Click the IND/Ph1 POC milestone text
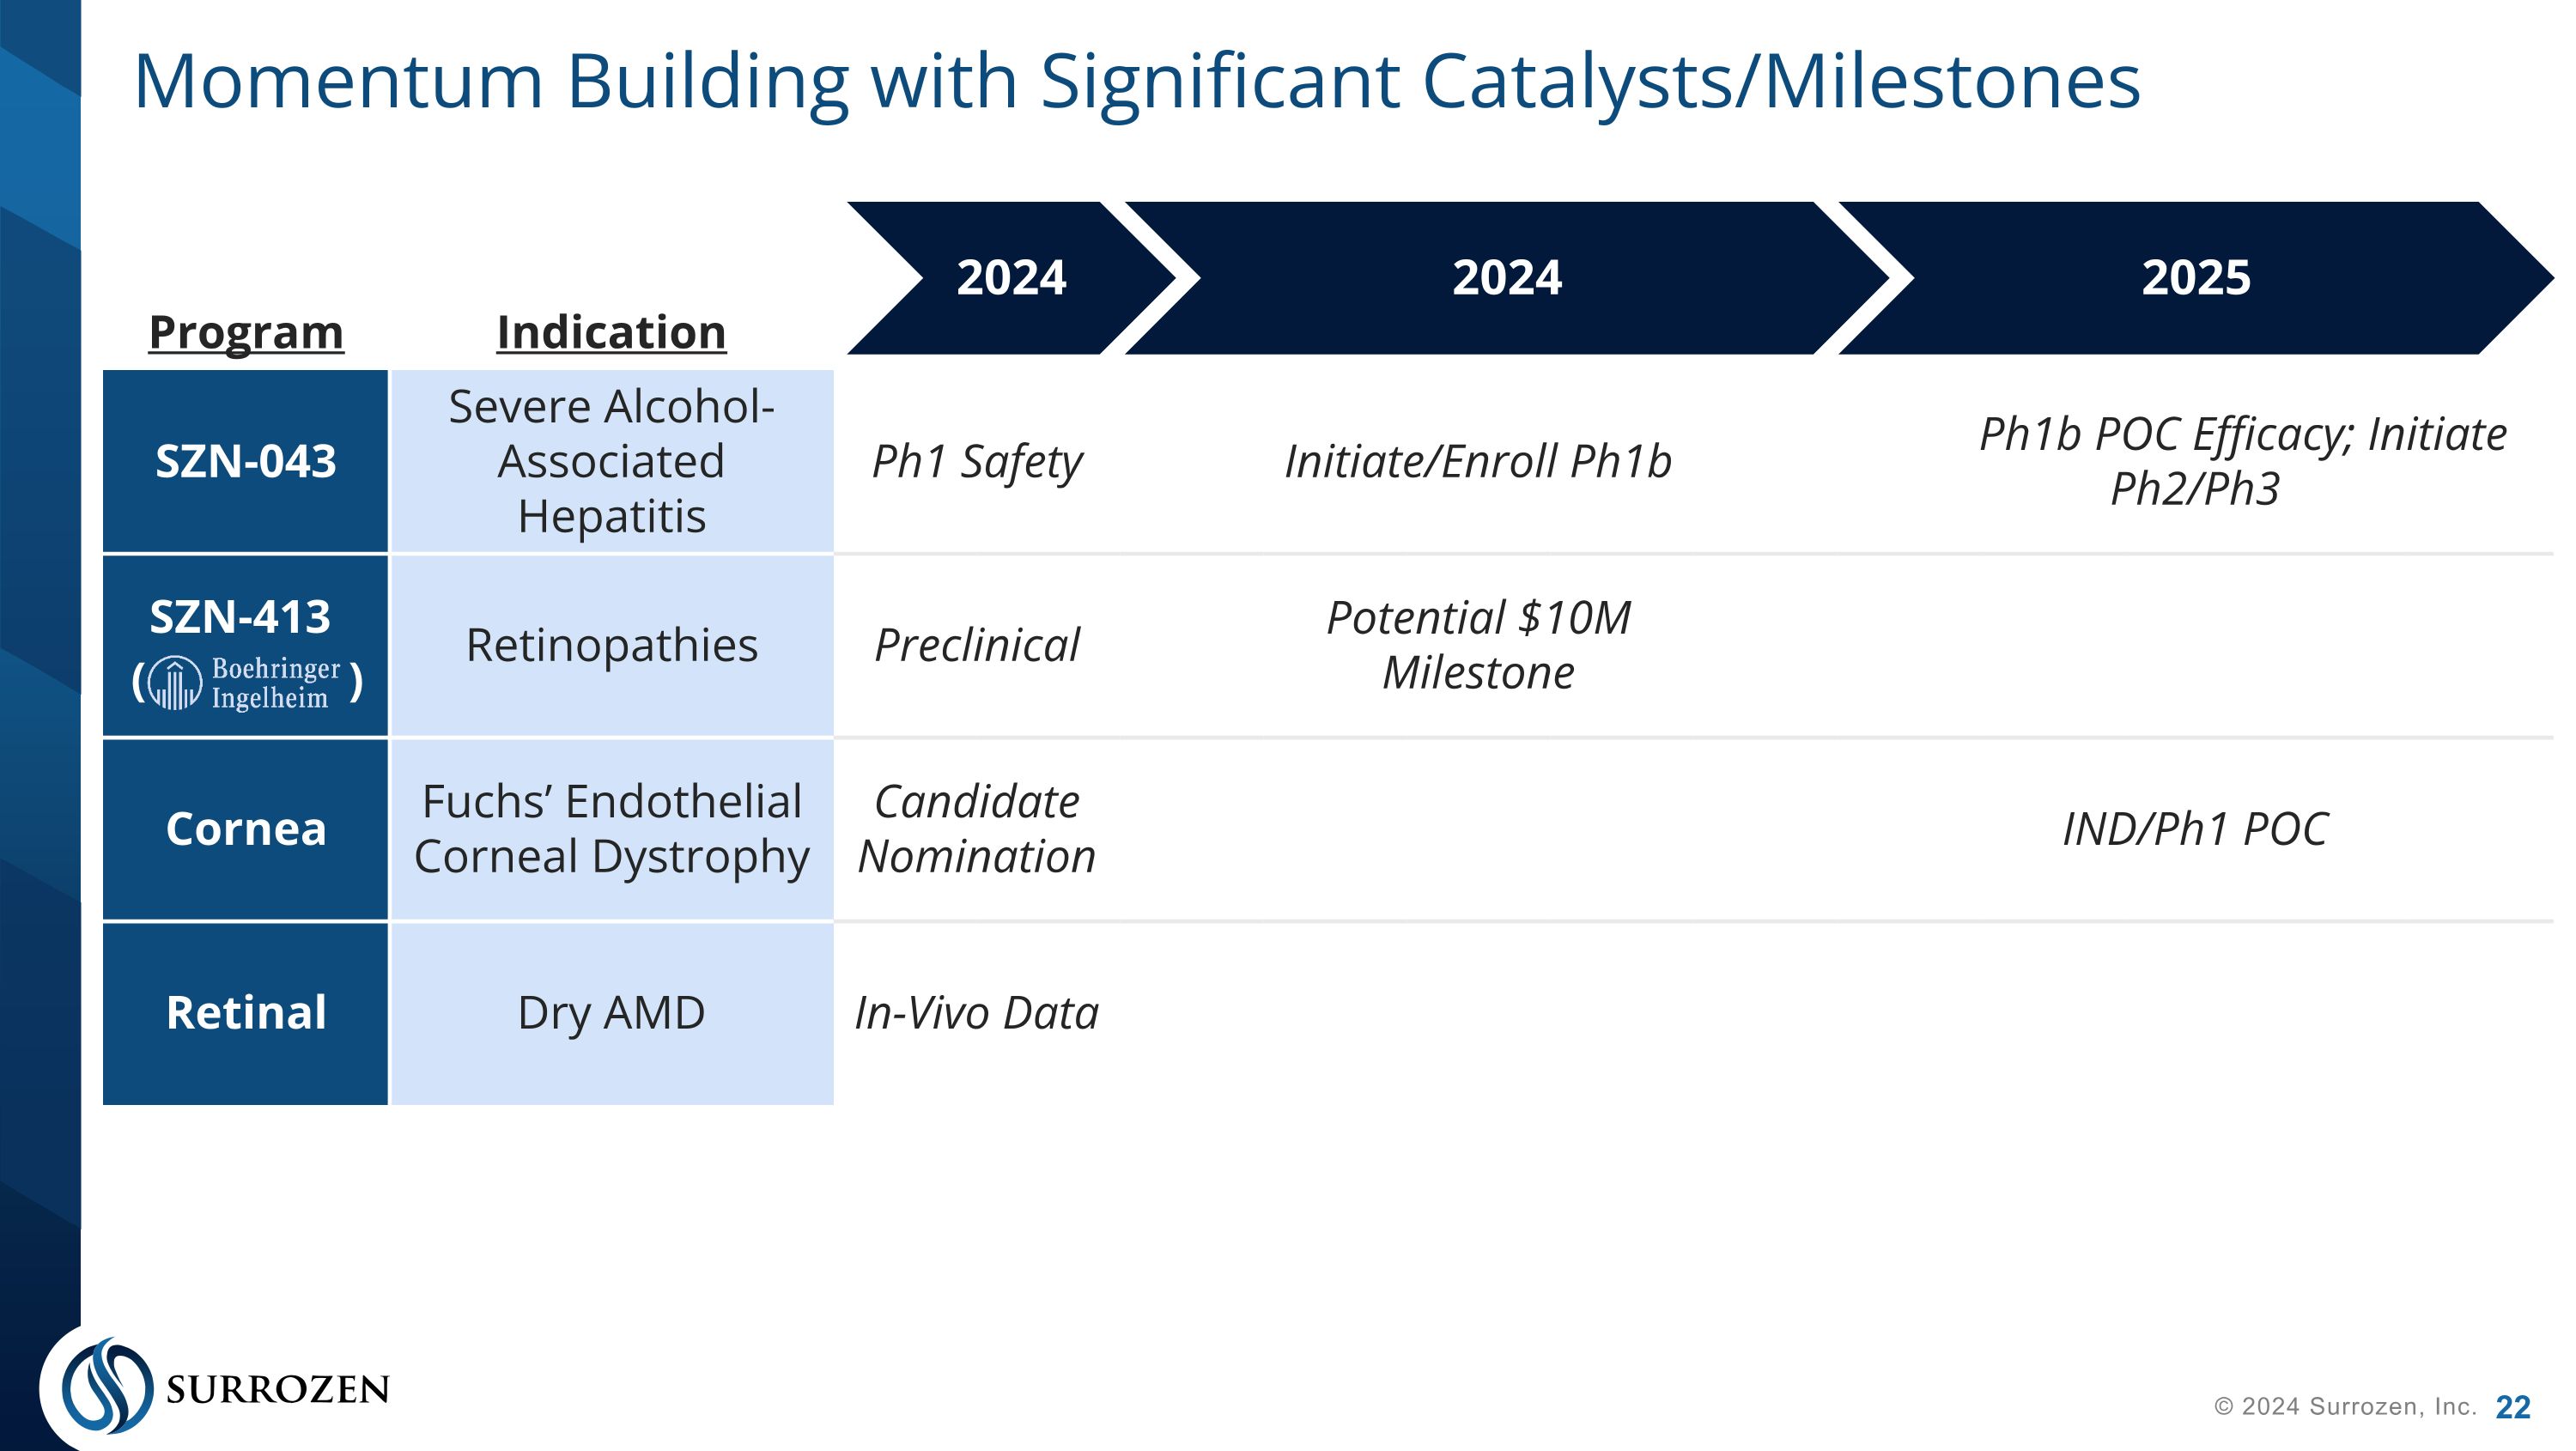 [x=2196, y=829]
